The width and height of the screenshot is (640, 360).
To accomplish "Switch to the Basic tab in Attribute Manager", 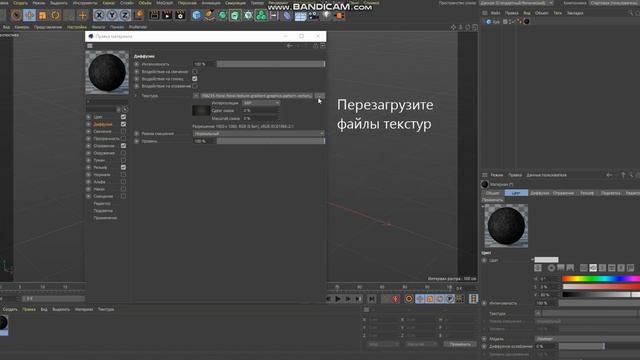I will coord(493,193).
